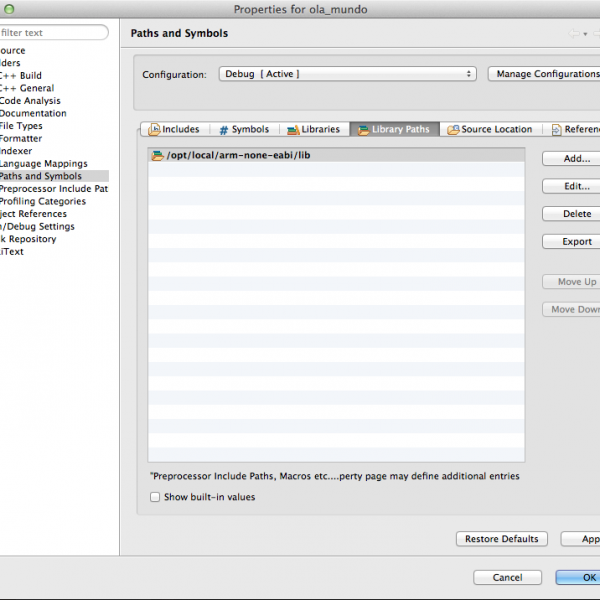Click the Libraries tab icon
Screen dimensions: 600x600
pyautogui.click(x=292, y=130)
